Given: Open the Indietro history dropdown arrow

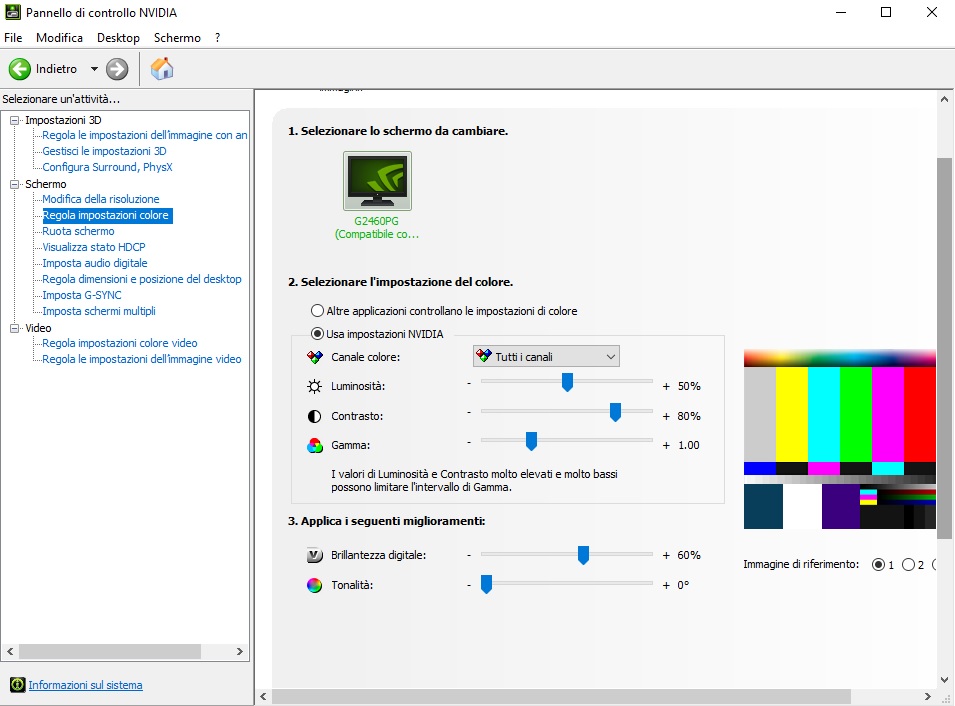Looking at the screenshot, I should pyautogui.click(x=94, y=69).
